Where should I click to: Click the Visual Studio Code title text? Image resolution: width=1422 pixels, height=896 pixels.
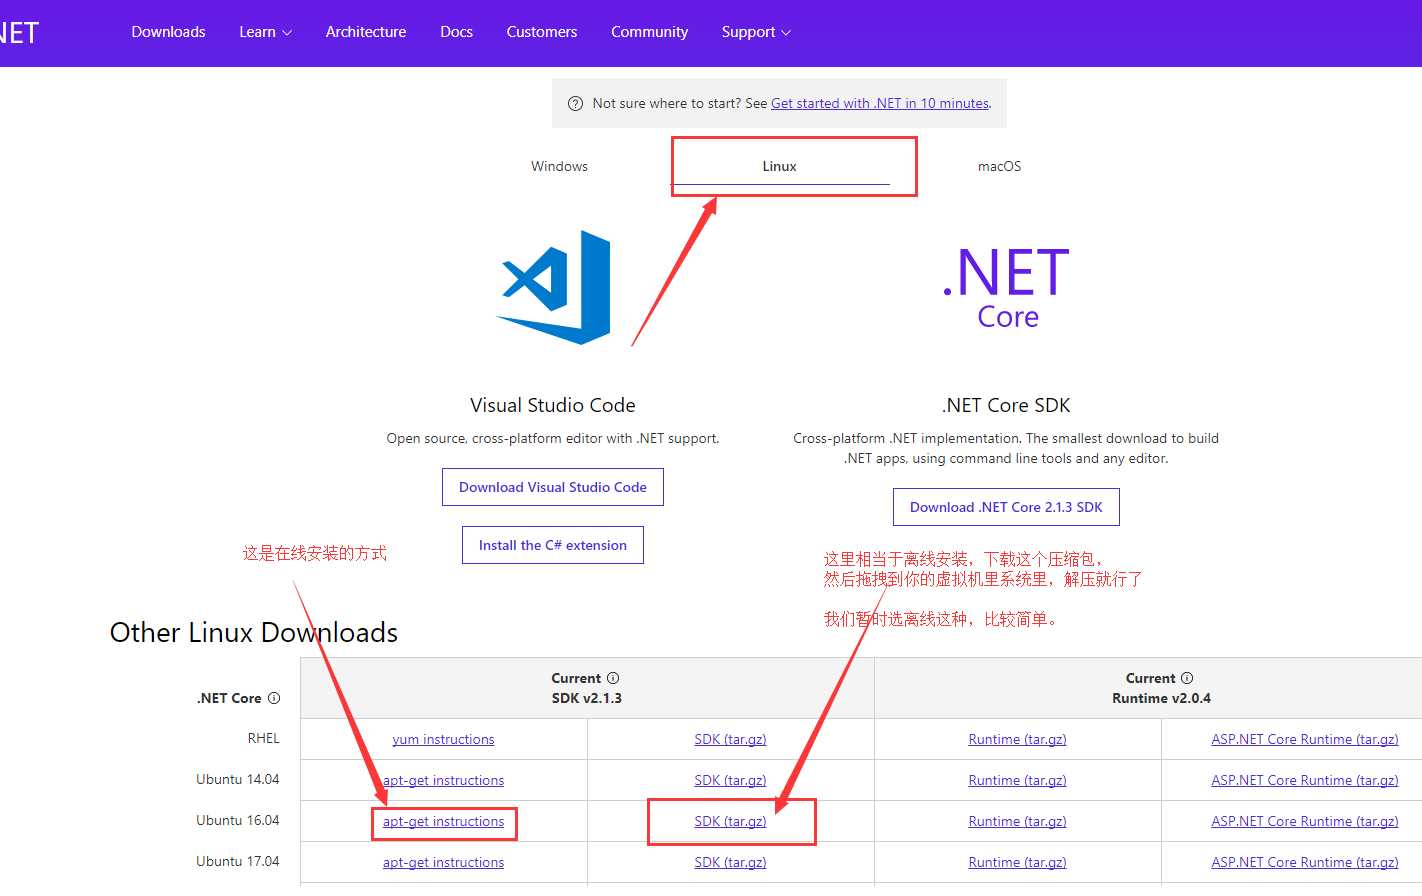click(553, 405)
